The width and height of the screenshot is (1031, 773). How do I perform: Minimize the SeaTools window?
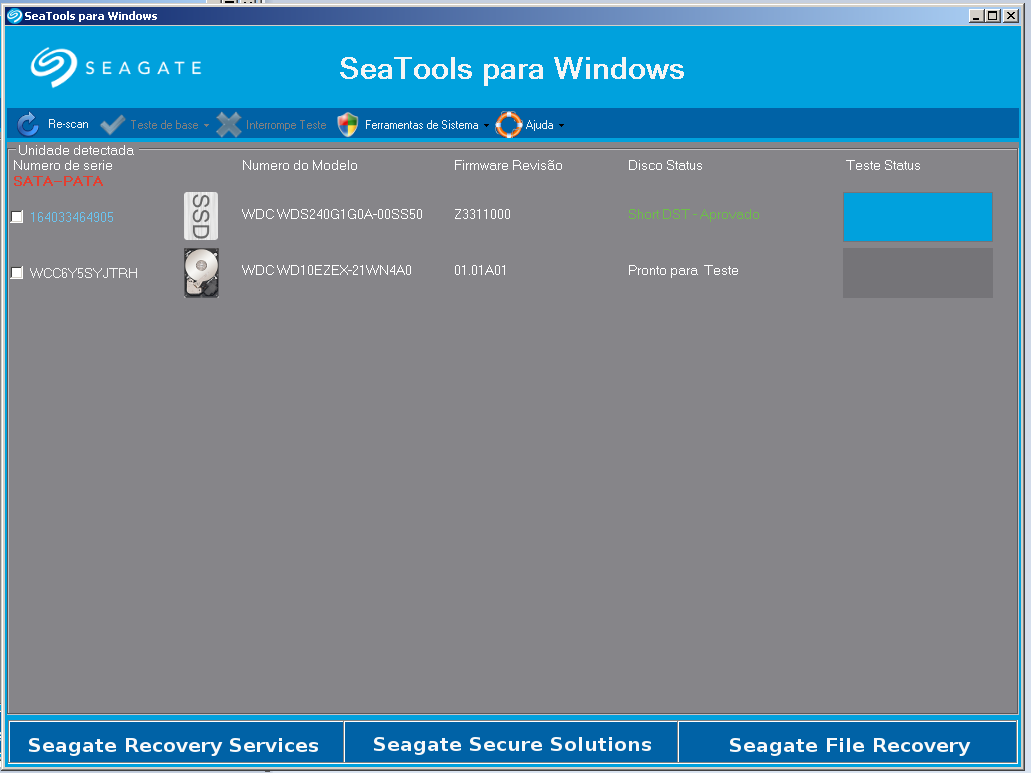[x=976, y=16]
